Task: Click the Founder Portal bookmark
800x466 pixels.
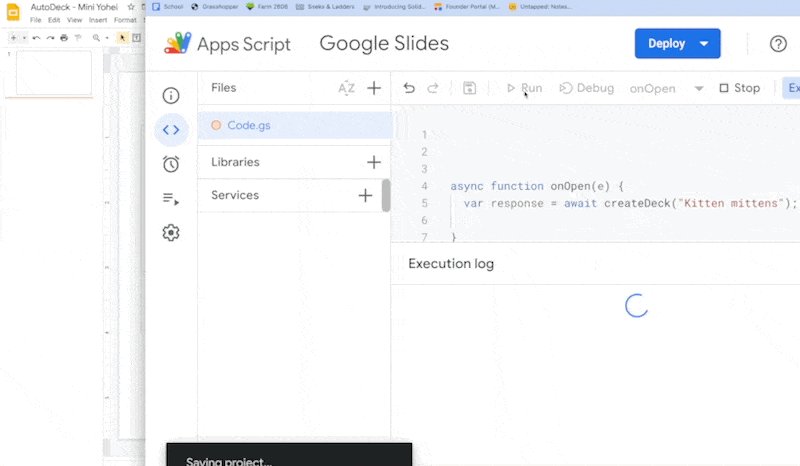Action: [467, 7]
